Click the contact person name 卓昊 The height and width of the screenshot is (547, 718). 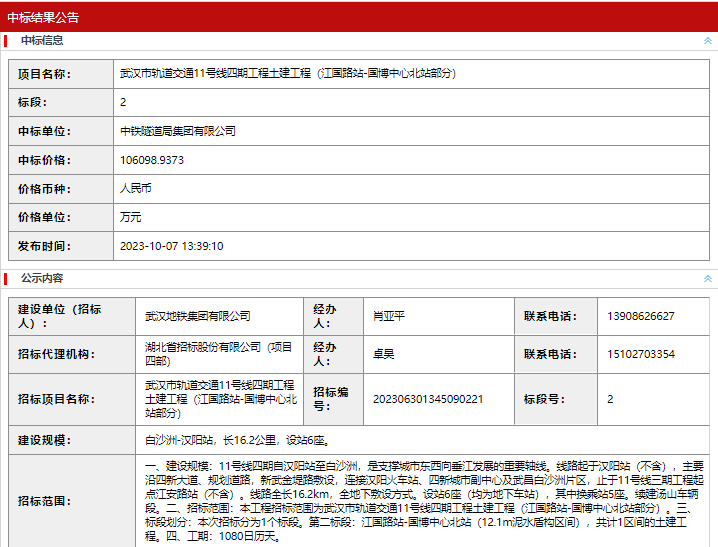coord(383,354)
